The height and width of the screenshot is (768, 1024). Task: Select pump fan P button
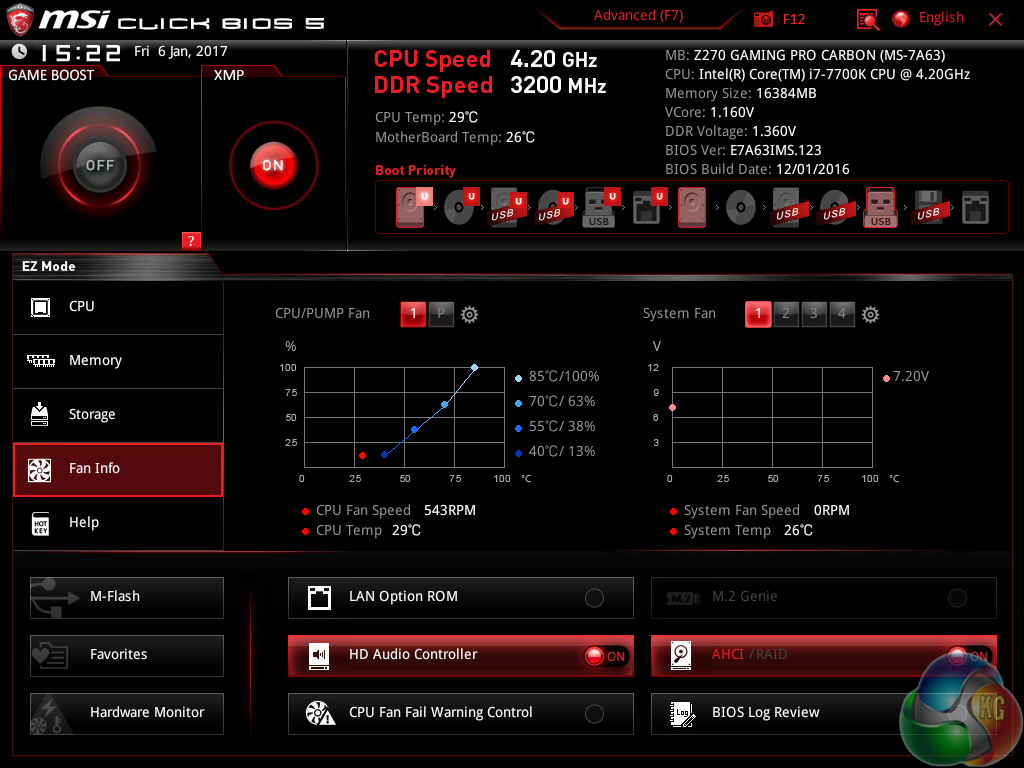coord(441,314)
